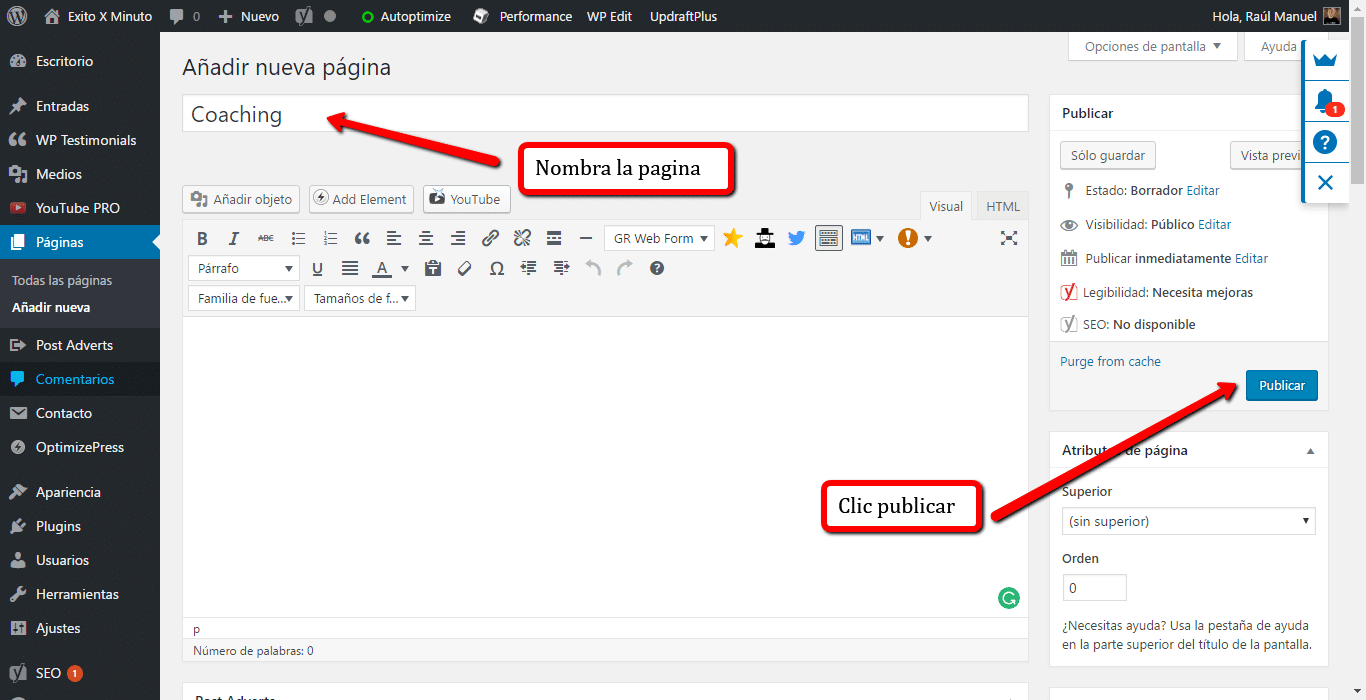Click the Purge from cache link
The height and width of the screenshot is (700, 1366).
[1110, 361]
